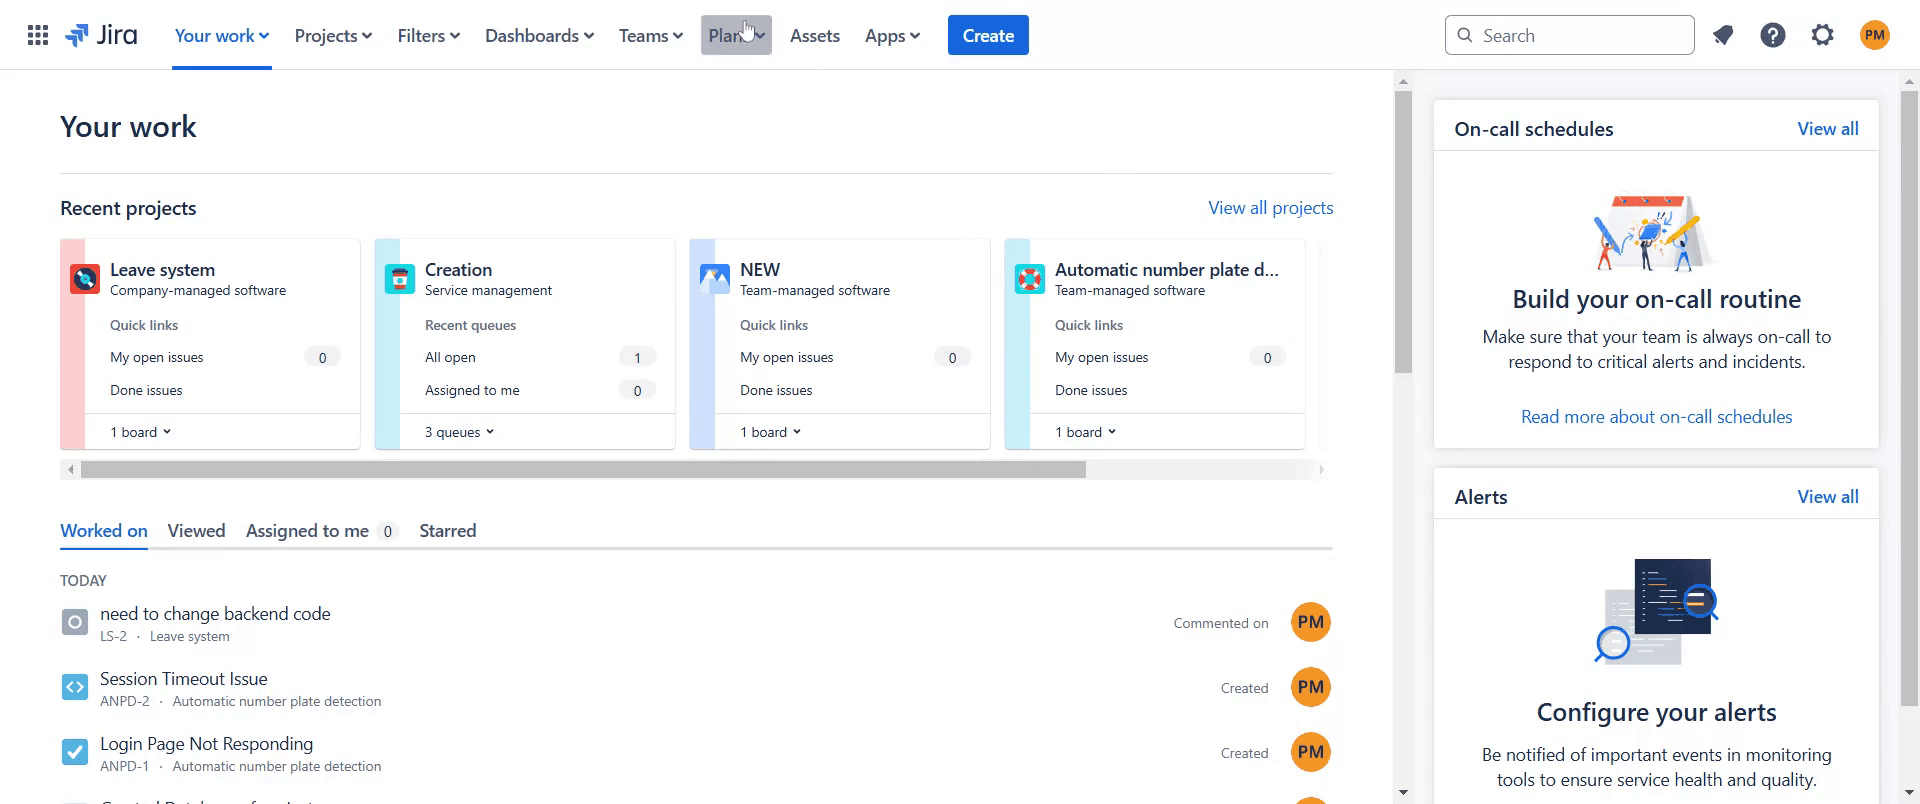Screen dimensions: 1920x804
Task: Open the notifications icon
Action: tap(1723, 35)
